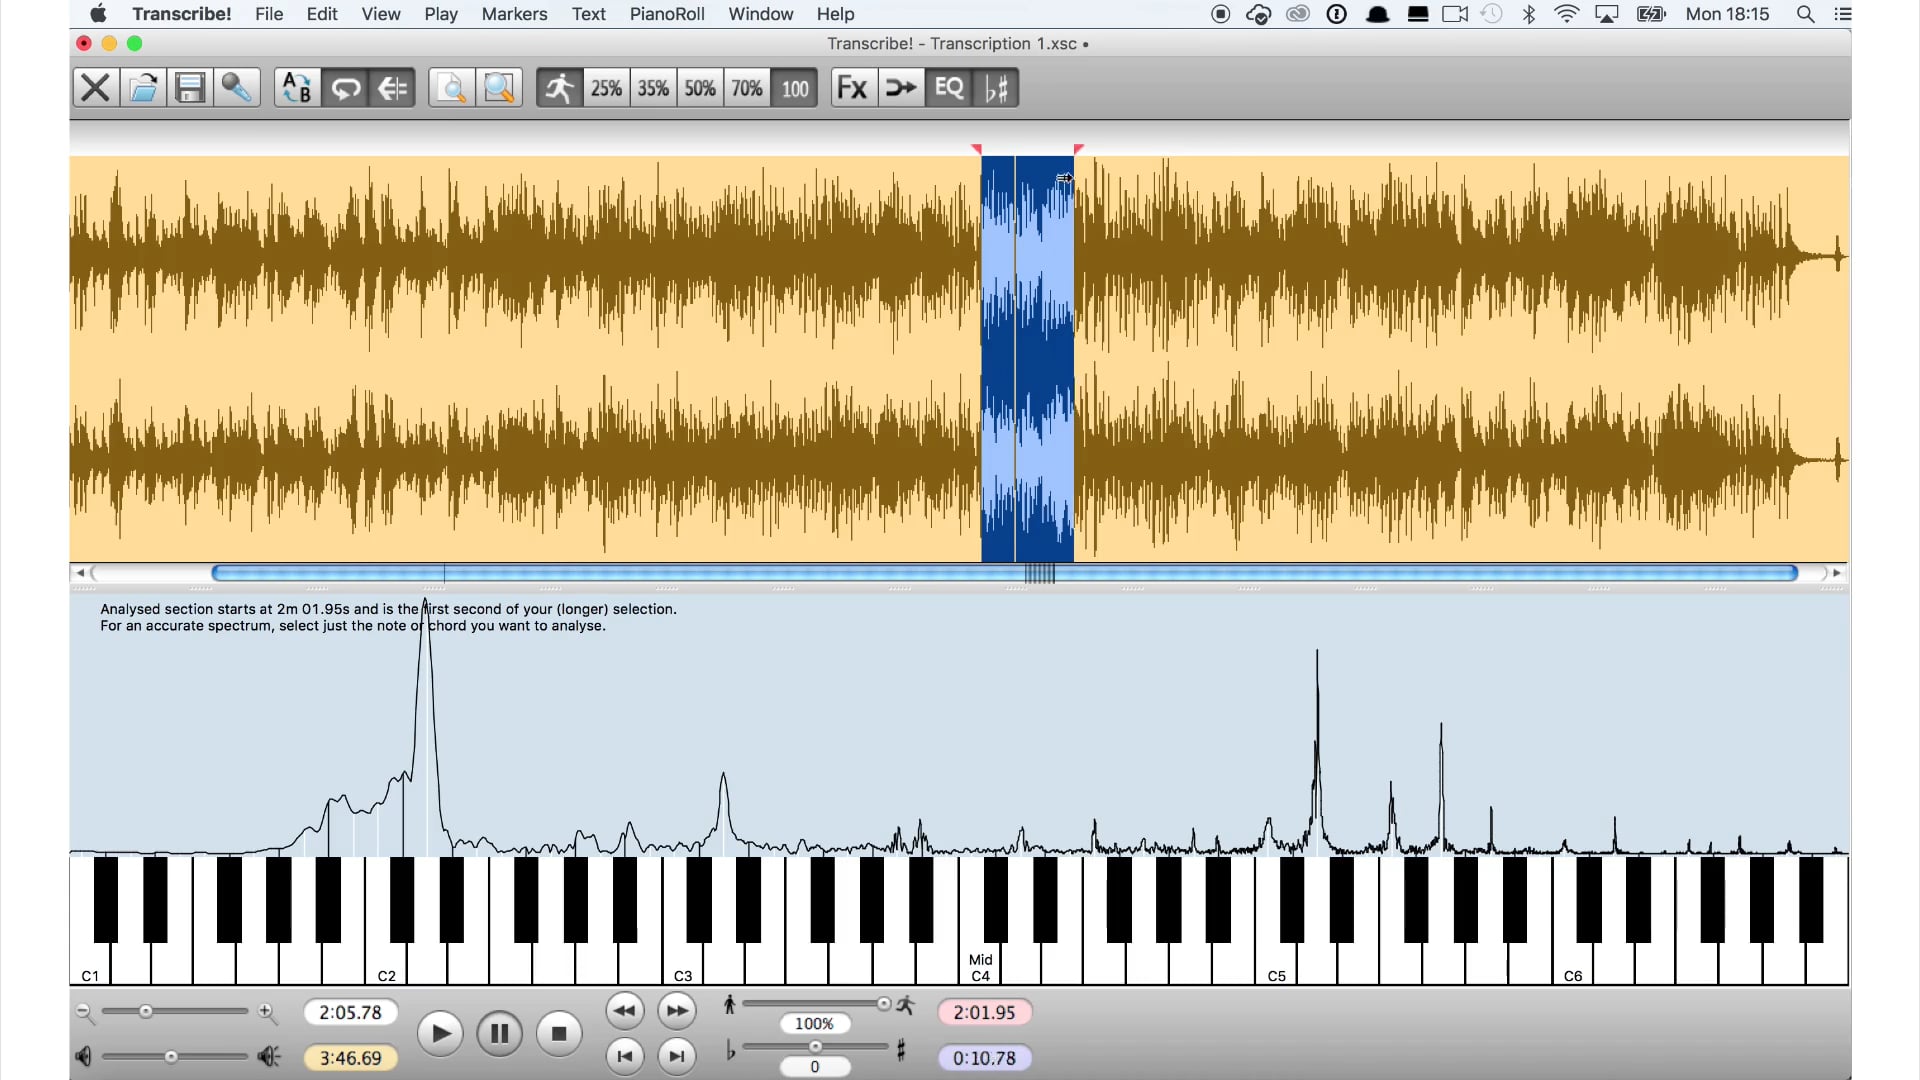Screen dimensions: 1920x1080
Task: Open the Play menu
Action: tap(441, 14)
